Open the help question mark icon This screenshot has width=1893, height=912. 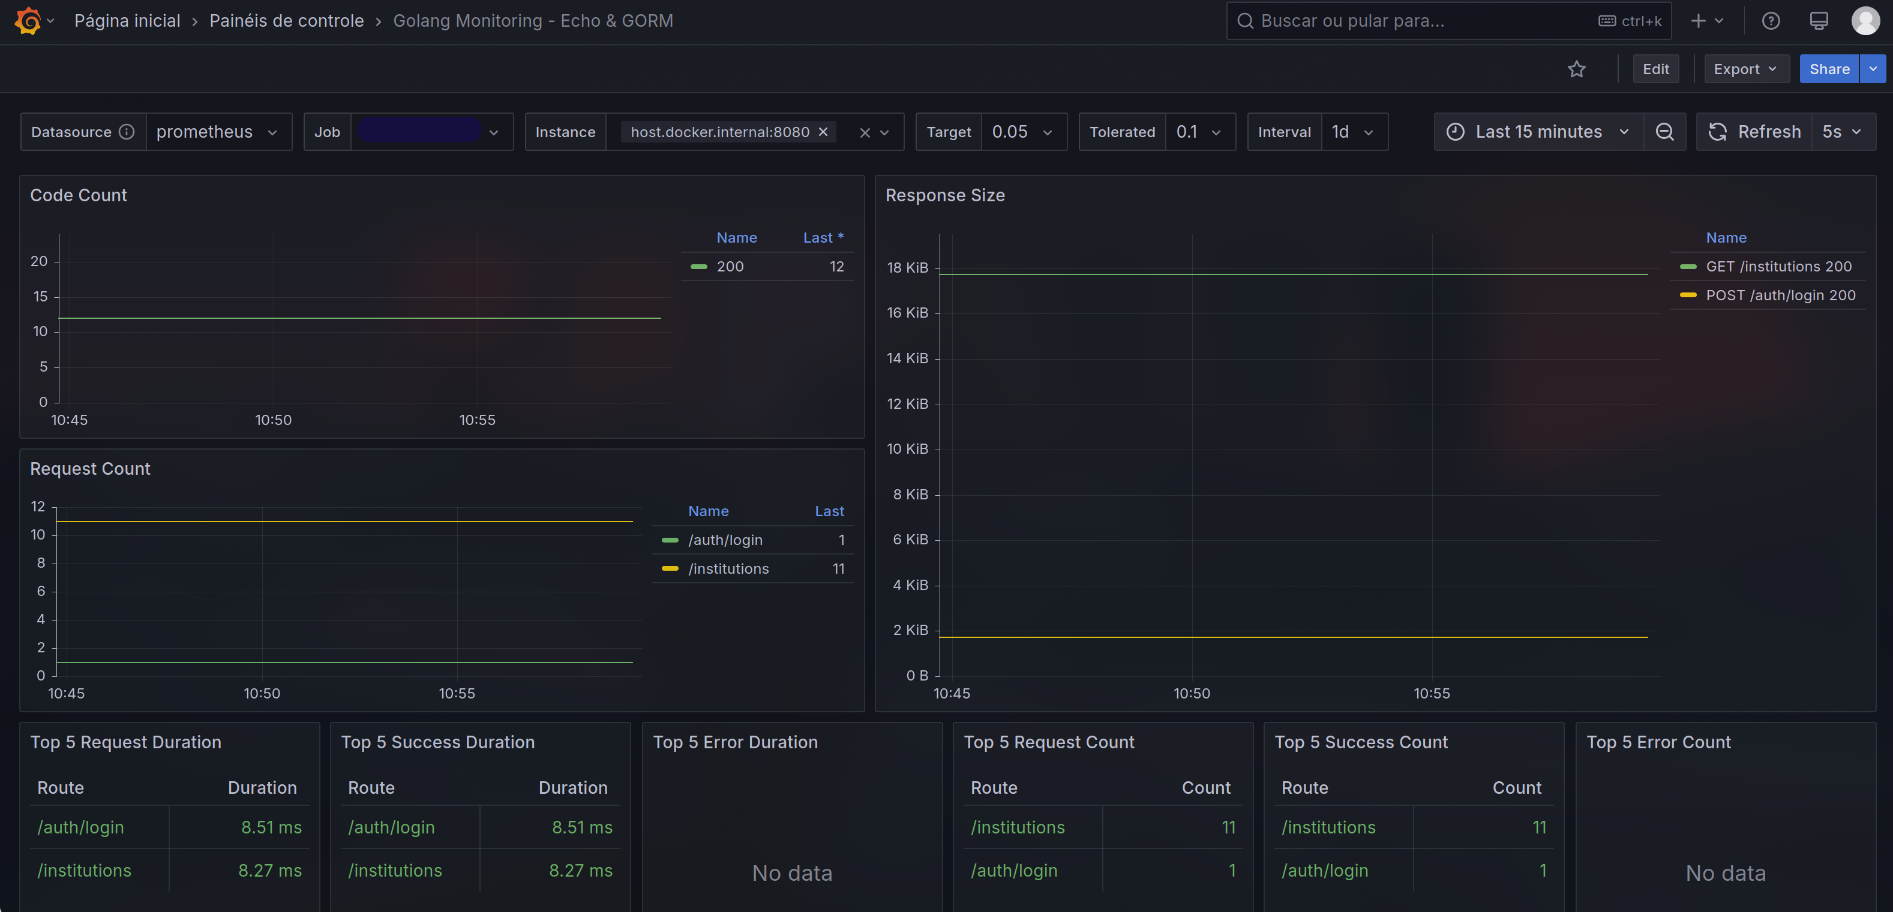1771,21
